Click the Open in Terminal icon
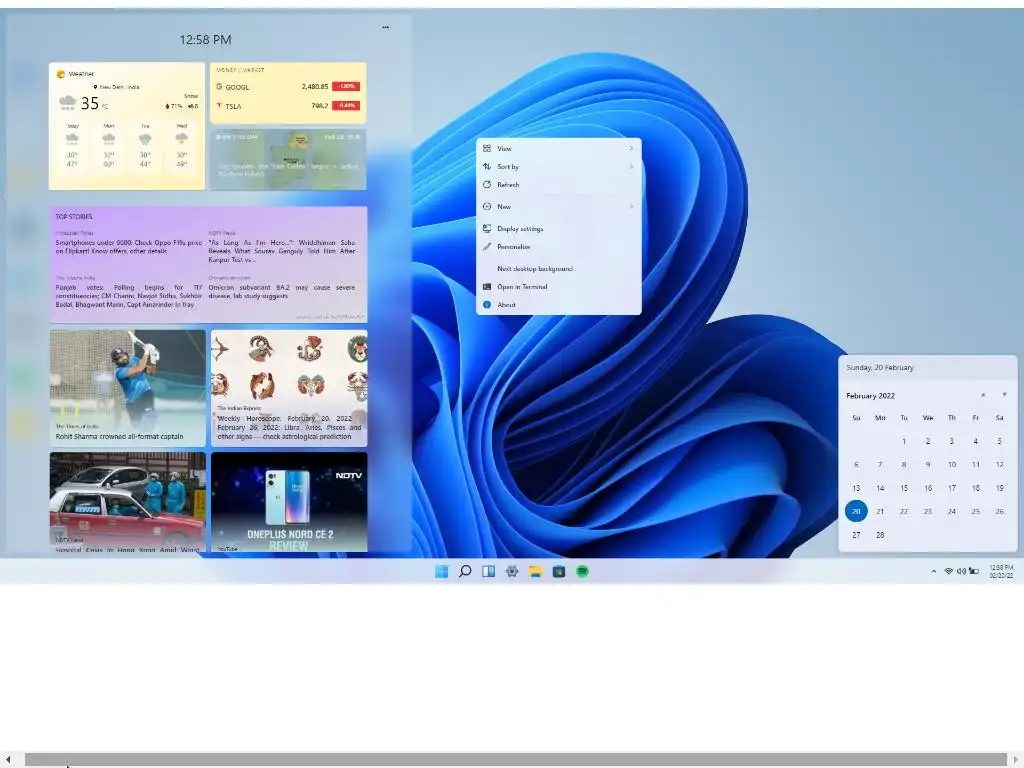Image resolution: width=1024 pixels, height=768 pixels. [x=487, y=287]
